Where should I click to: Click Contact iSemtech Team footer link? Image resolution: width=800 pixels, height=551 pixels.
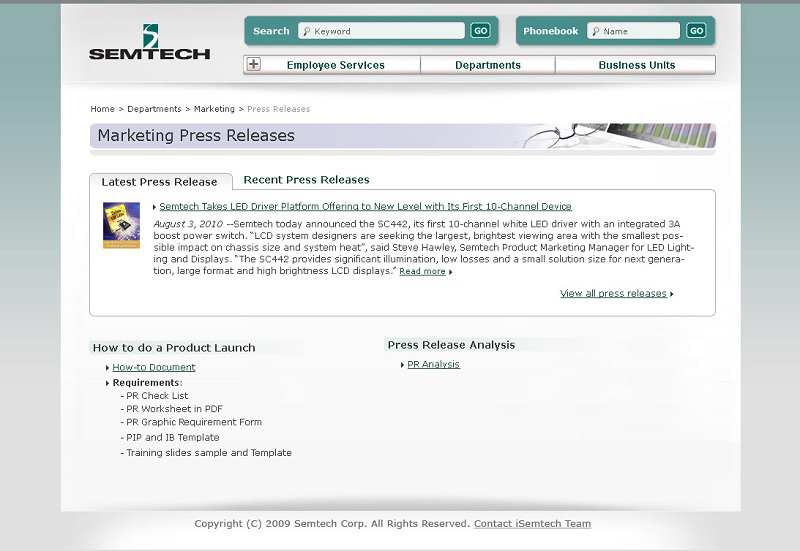tap(532, 524)
